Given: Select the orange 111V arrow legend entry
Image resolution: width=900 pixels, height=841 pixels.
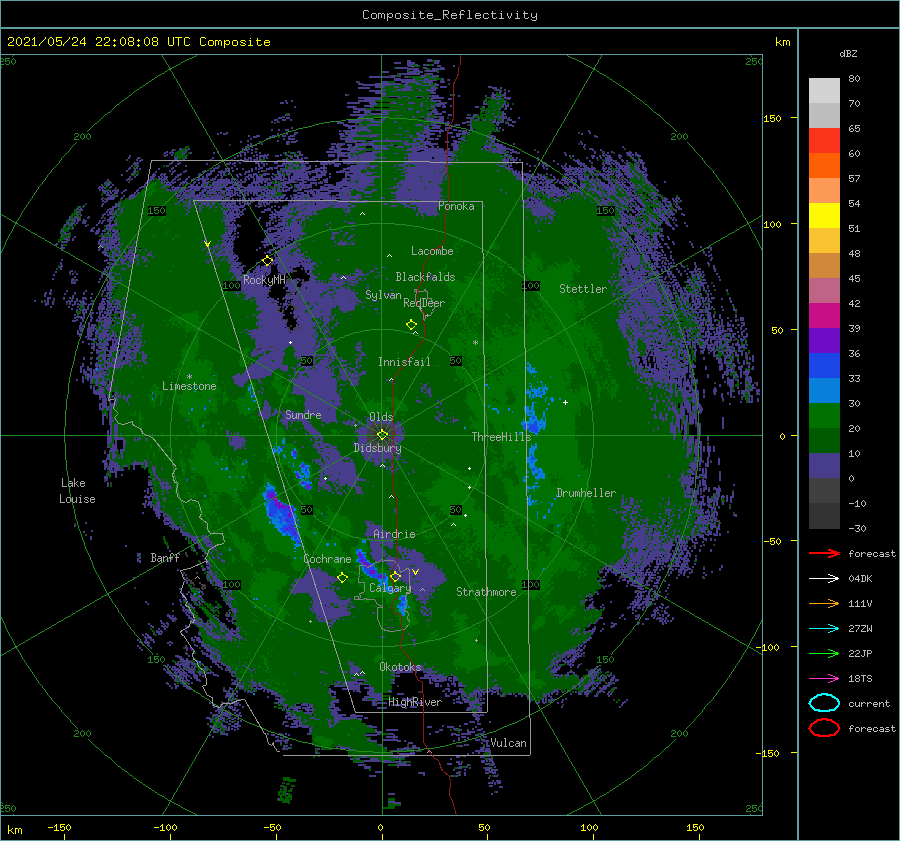Looking at the screenshot, I should pyautogui.click(x=824, y=603).
